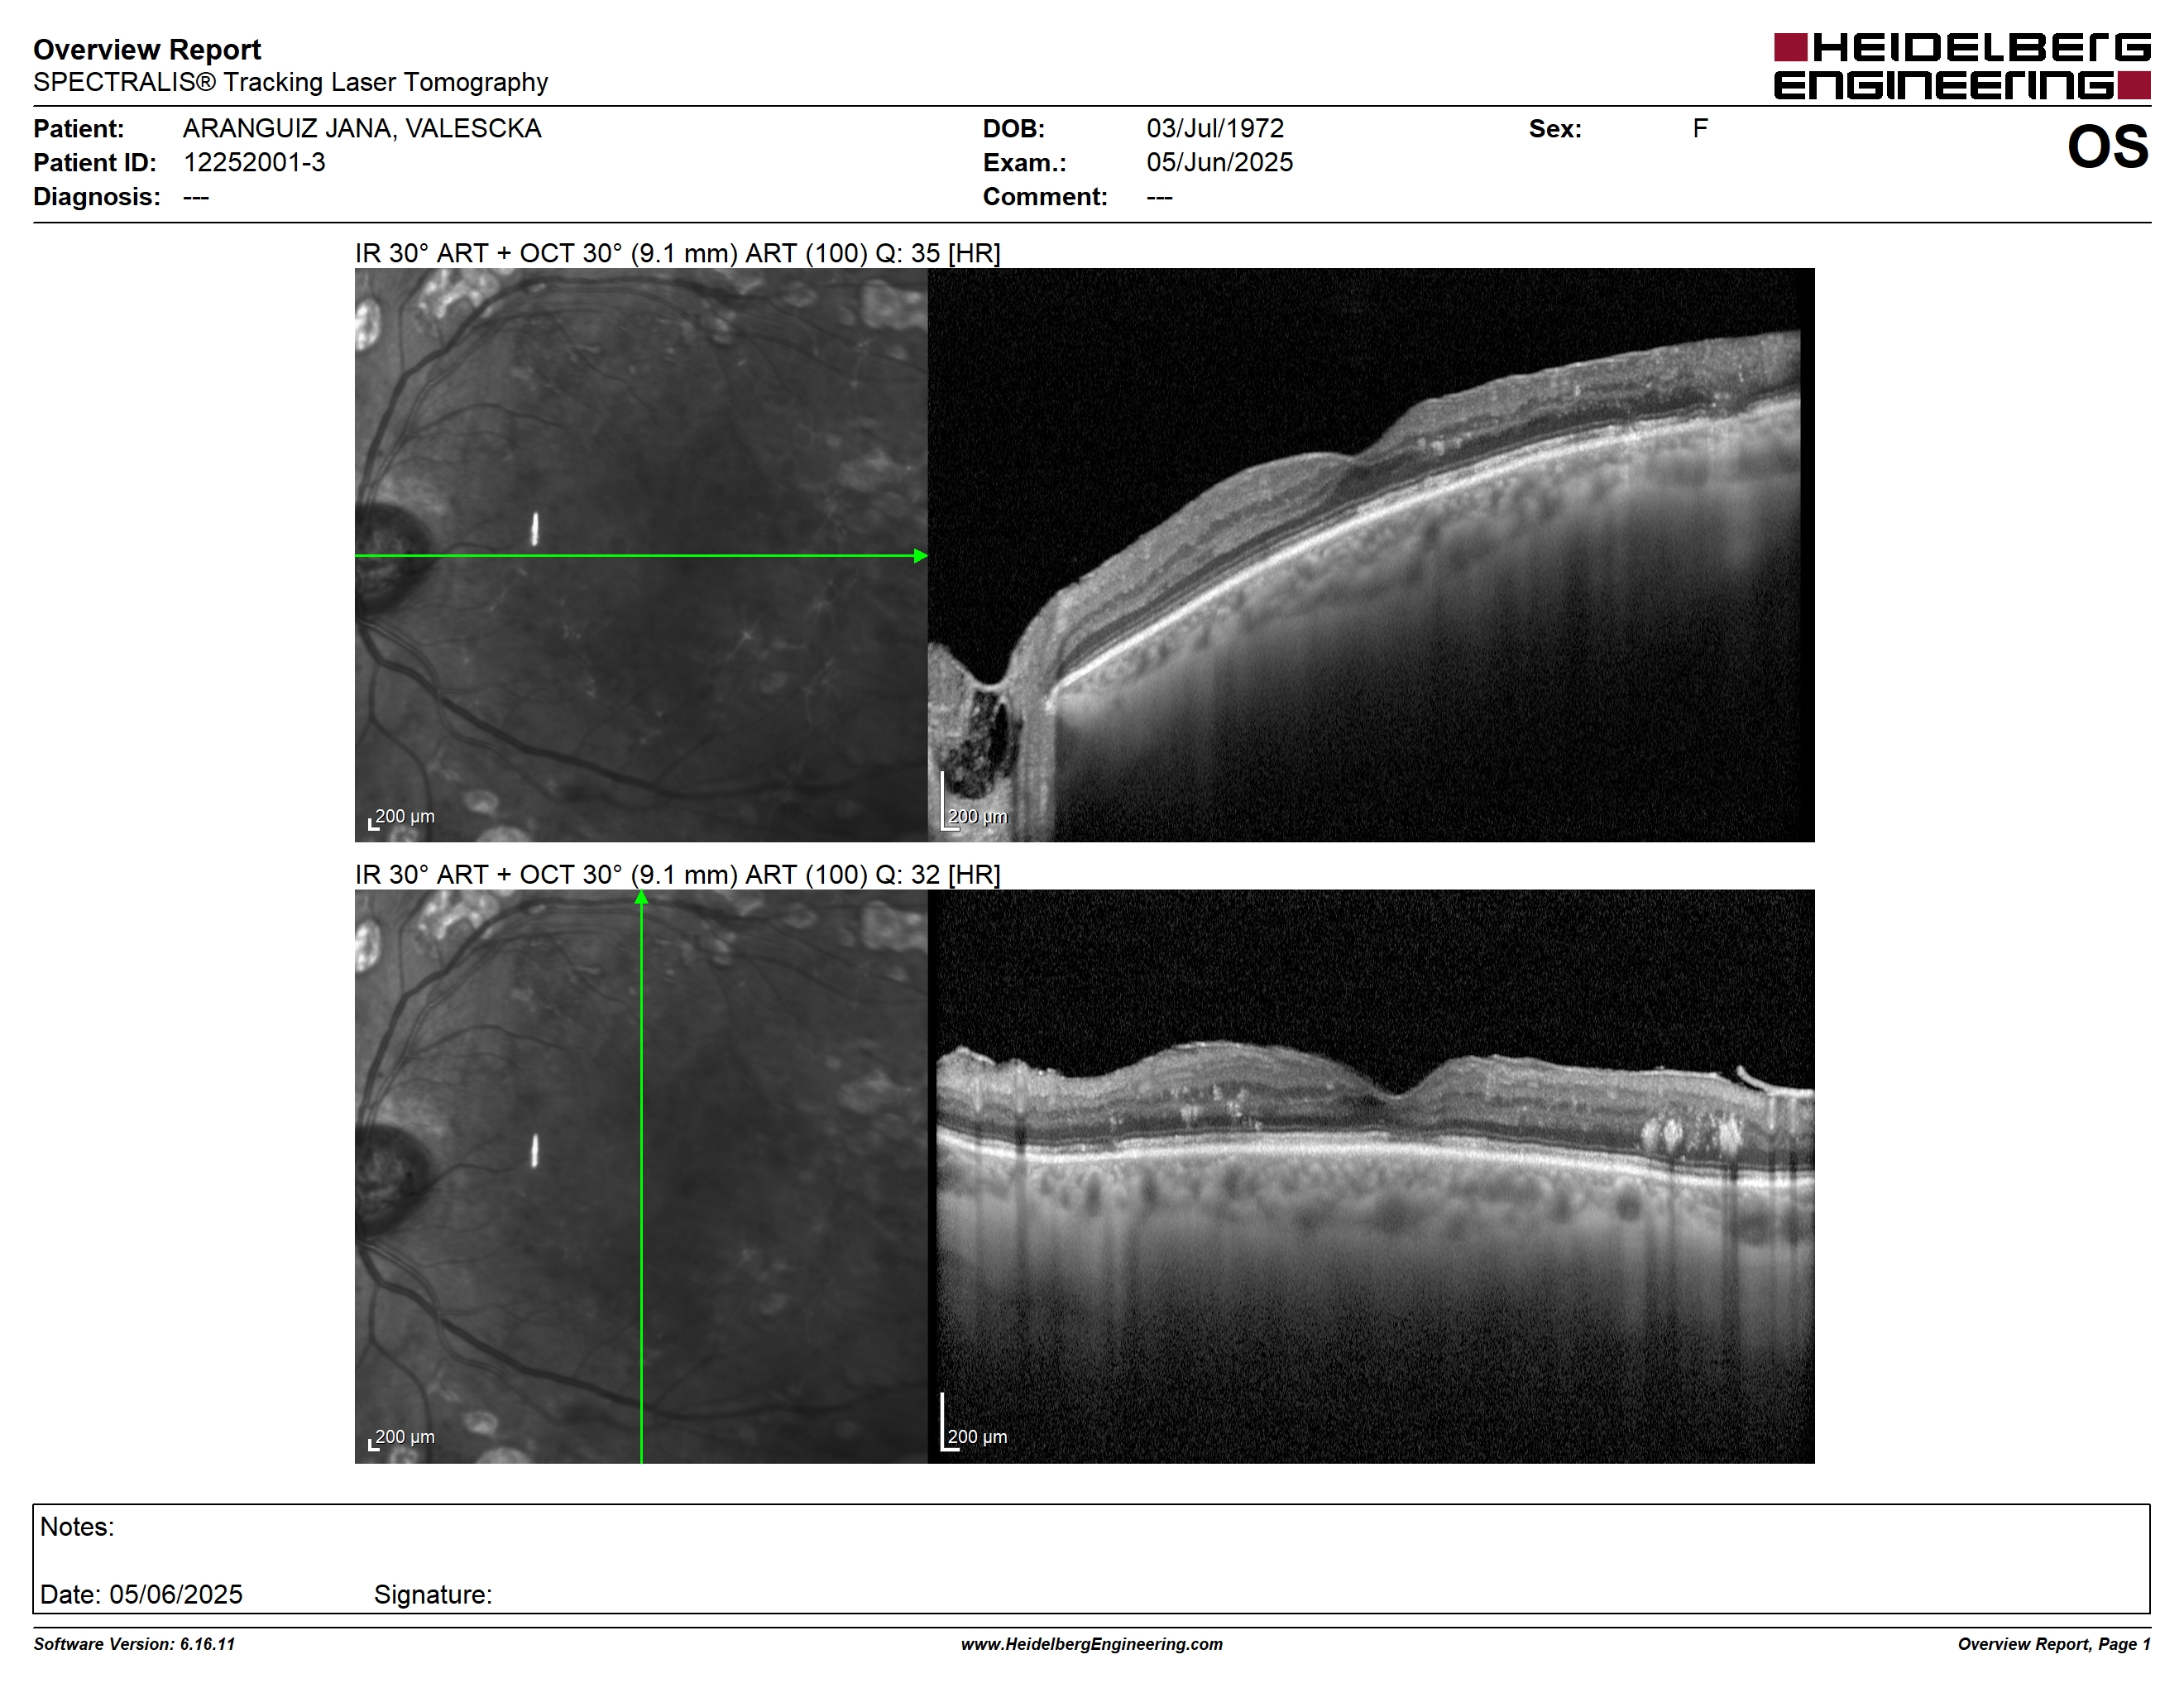Click the green arrowhead of horizontal scan line
The image size is (2184, 1688).
coord(921,556)
